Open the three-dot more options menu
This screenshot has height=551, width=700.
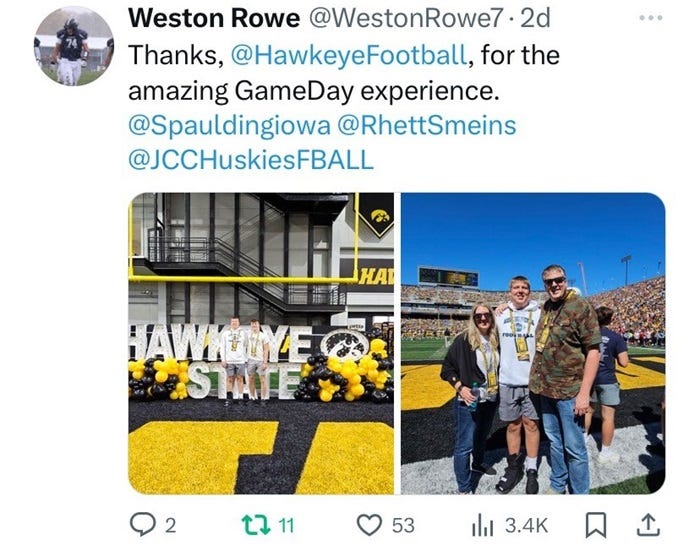(x=650, y=18)
